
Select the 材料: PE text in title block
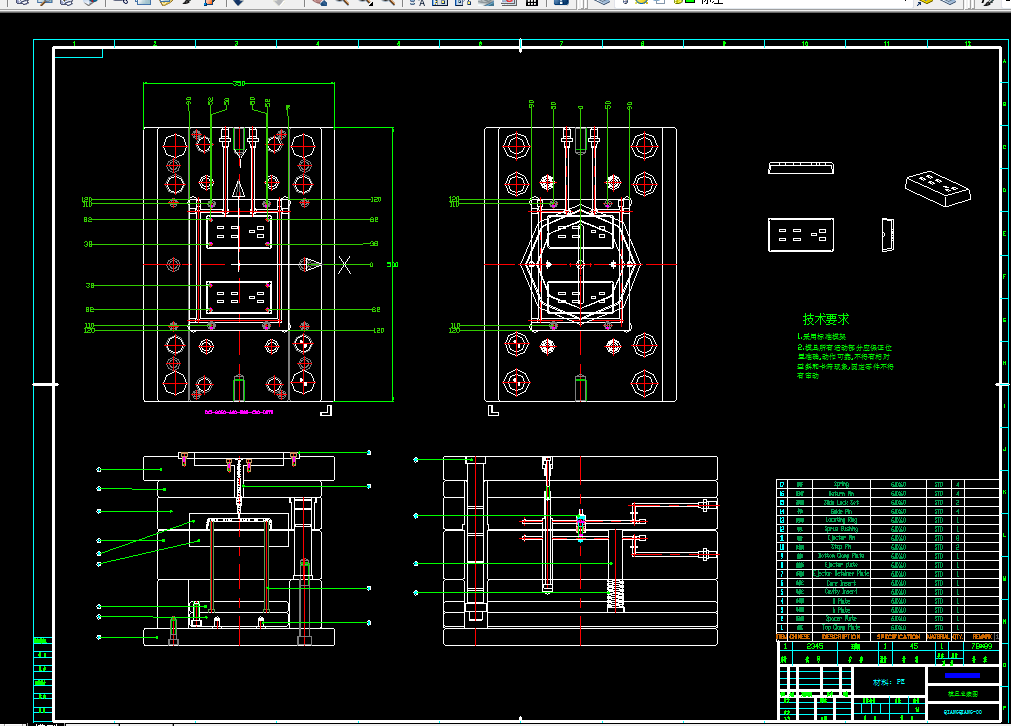889,682
